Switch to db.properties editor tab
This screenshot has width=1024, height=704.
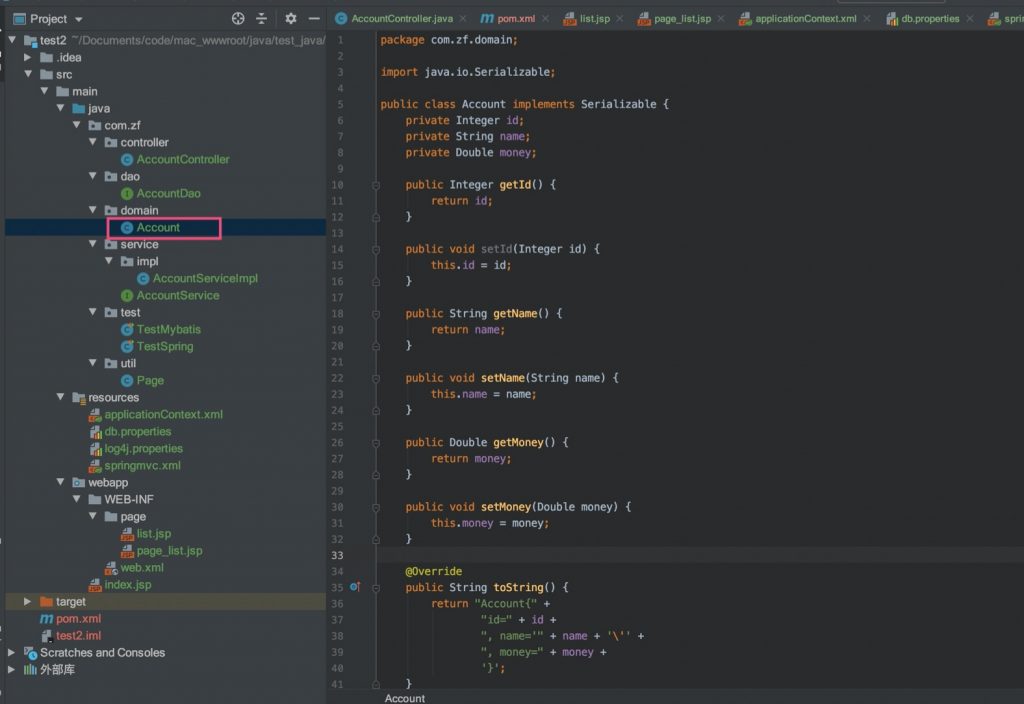coord(930,18)
